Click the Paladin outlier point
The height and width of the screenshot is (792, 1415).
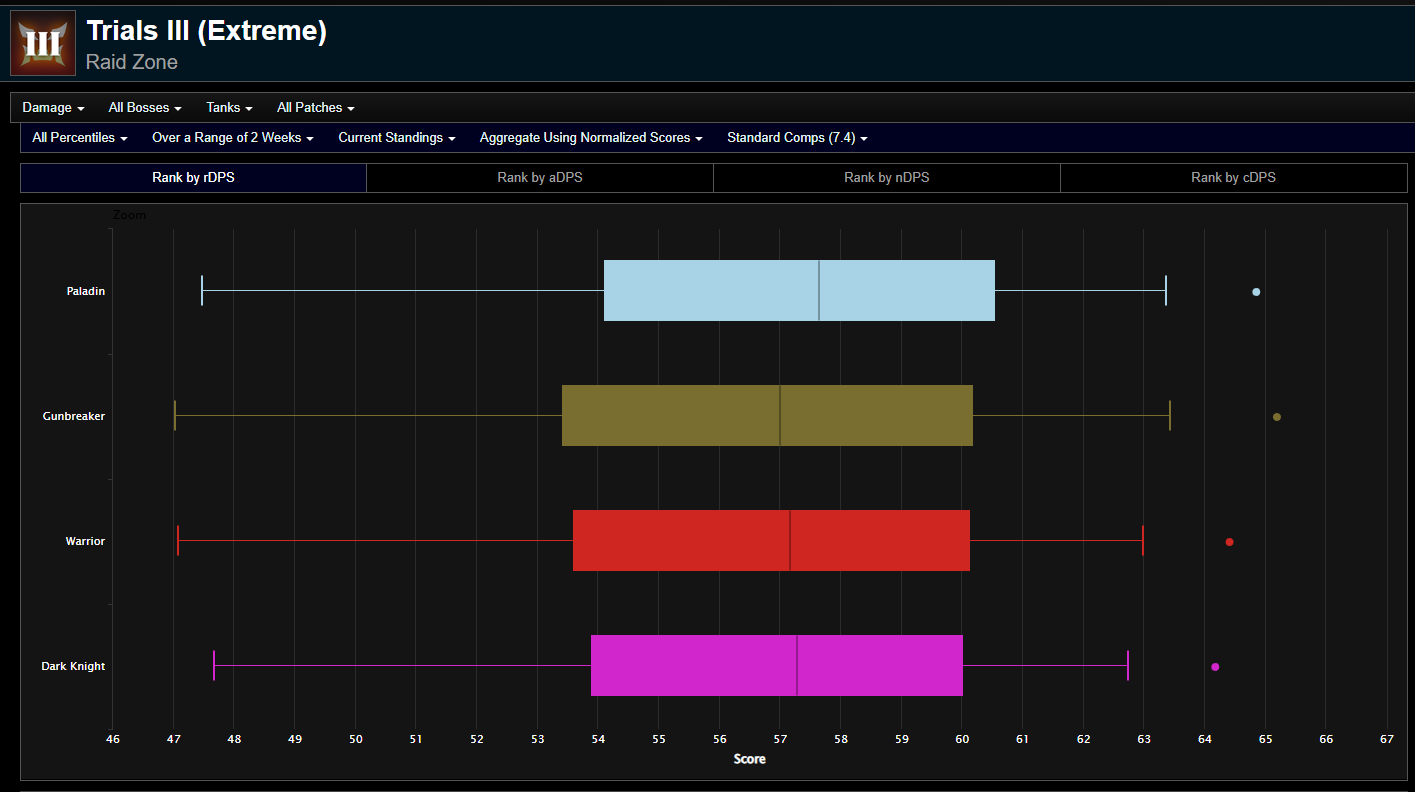(x=1256, y=292)
